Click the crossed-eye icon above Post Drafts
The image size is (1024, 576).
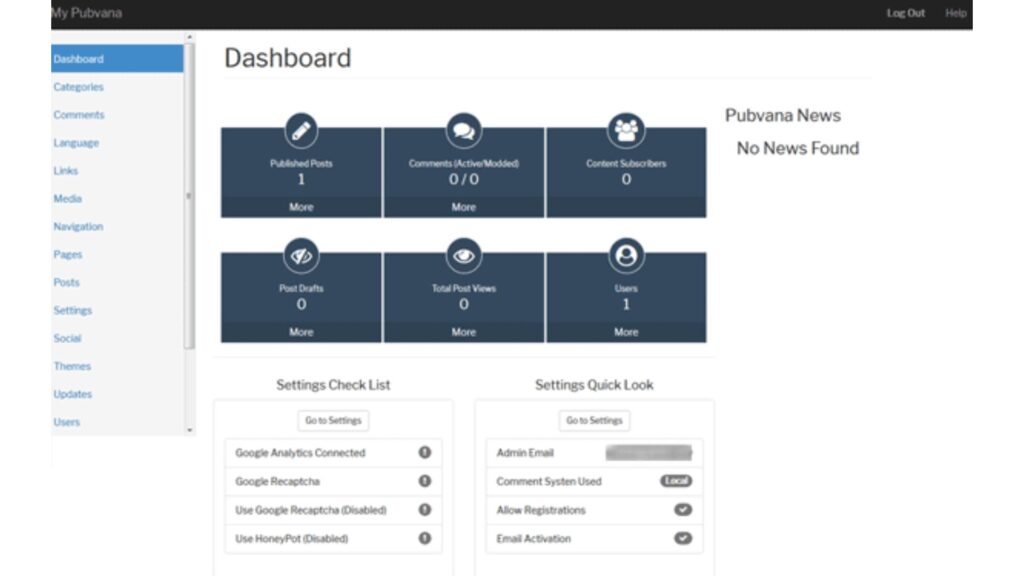[301, 255]
